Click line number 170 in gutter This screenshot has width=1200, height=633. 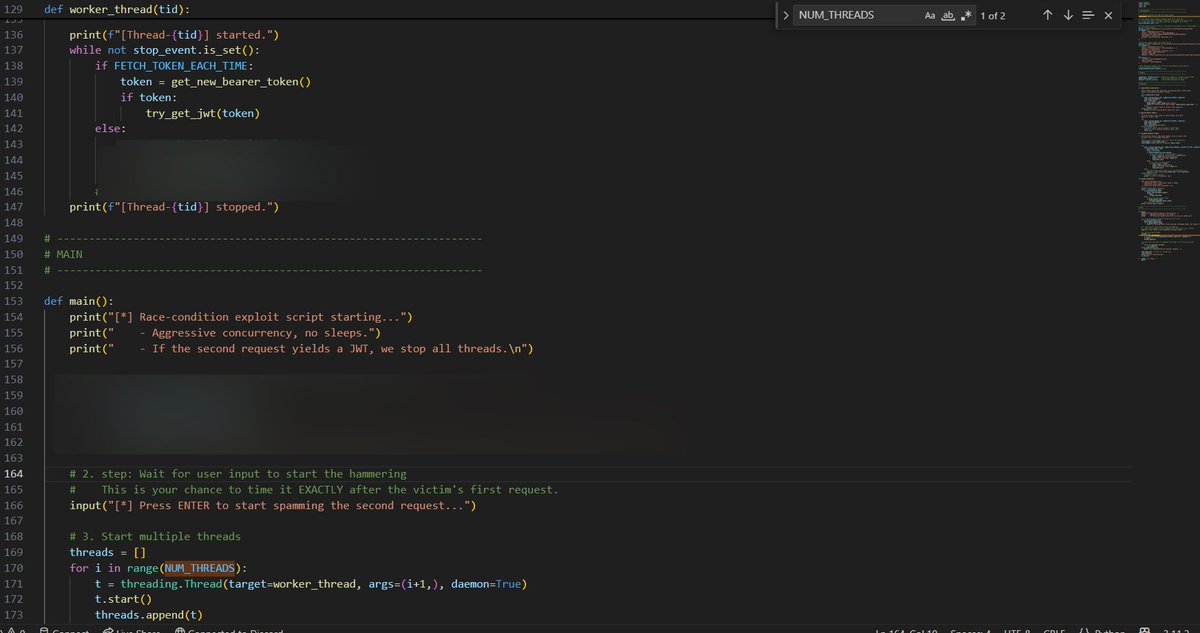click(13, 568)
